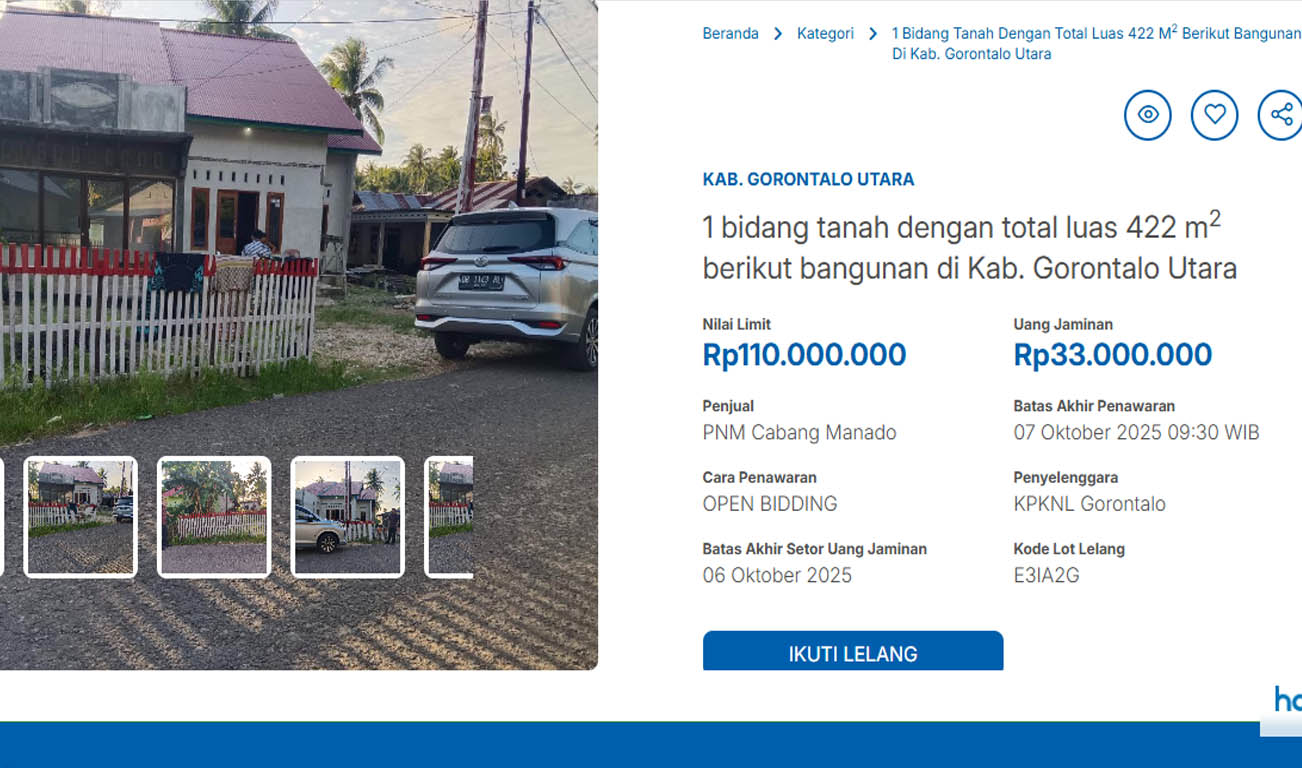Click chevron between Beranda and Kategori
Image resolution: width=1302 pixels, height=768 pixels.
778,34
